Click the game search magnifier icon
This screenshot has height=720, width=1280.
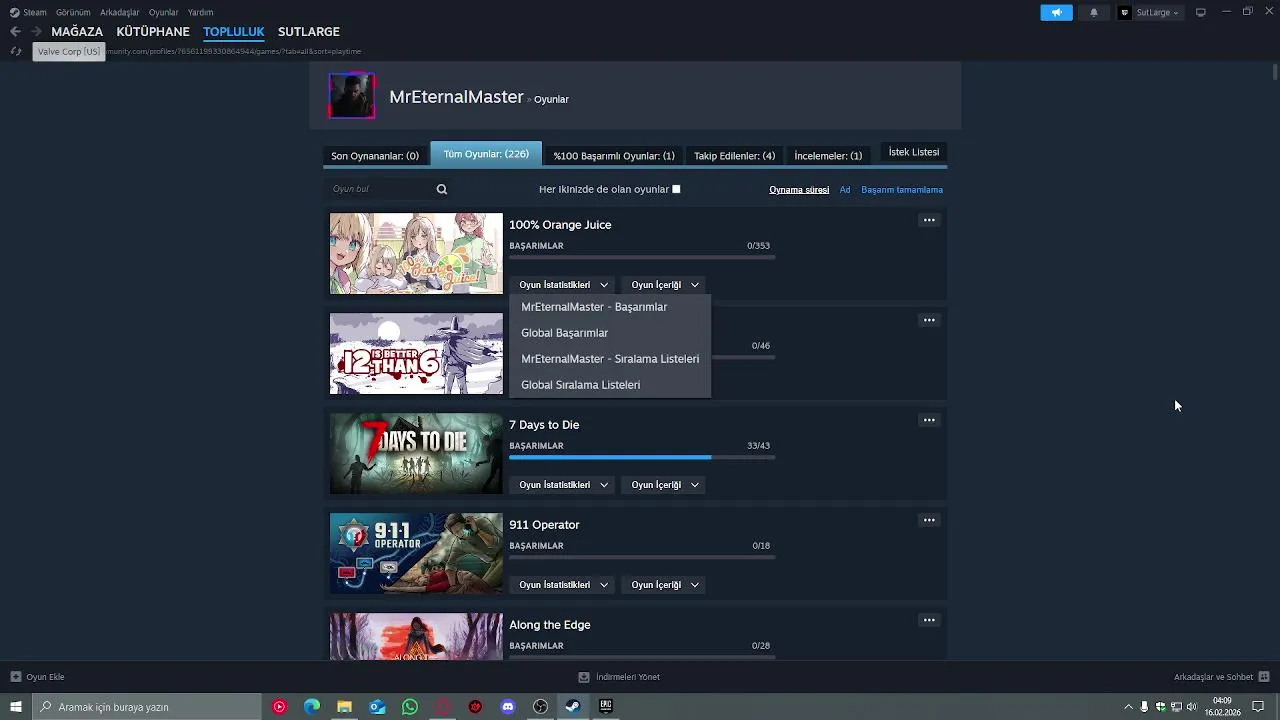(x=442, y=189)
